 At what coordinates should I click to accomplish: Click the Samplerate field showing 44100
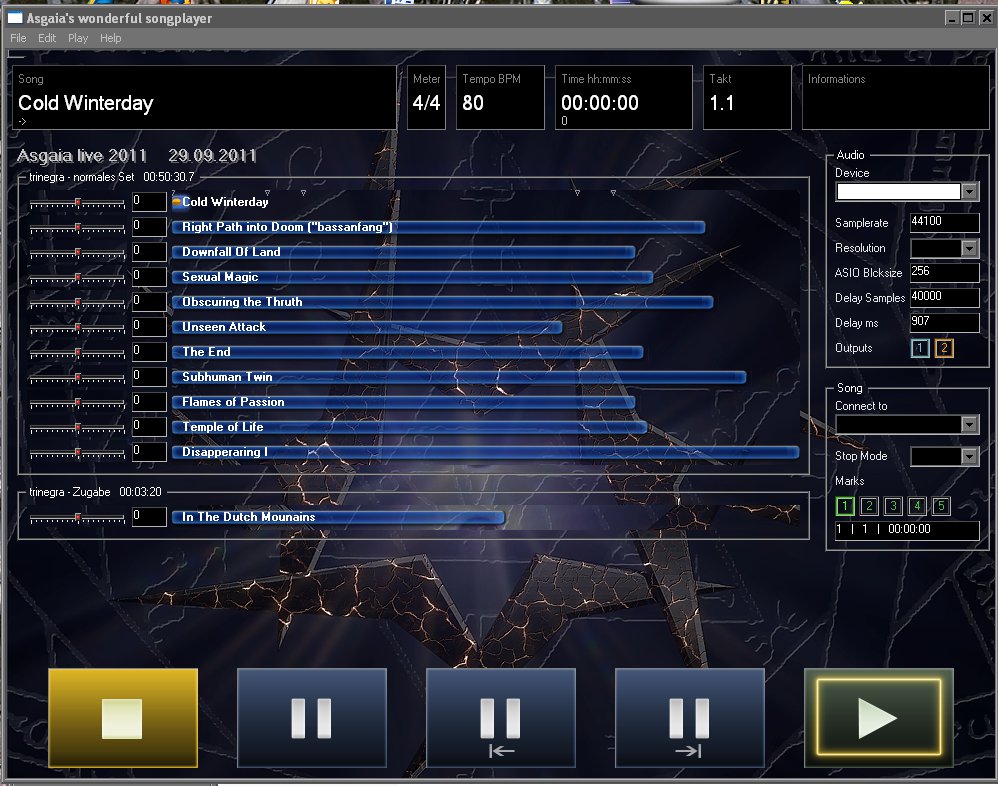click(945, 222)
